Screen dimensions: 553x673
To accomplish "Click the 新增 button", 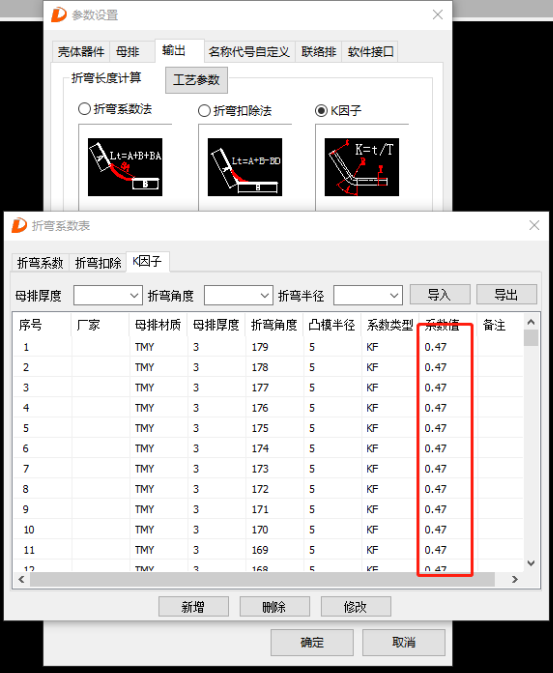I will (x=193, y=606).
